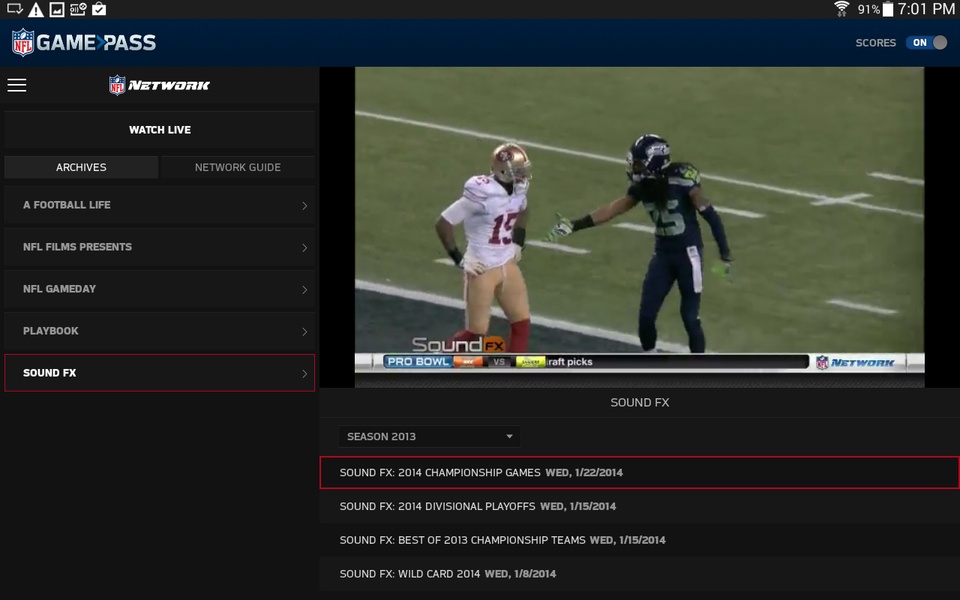Switch to the Archives tab
960x600 pixels.
click(x=81, y=167)
